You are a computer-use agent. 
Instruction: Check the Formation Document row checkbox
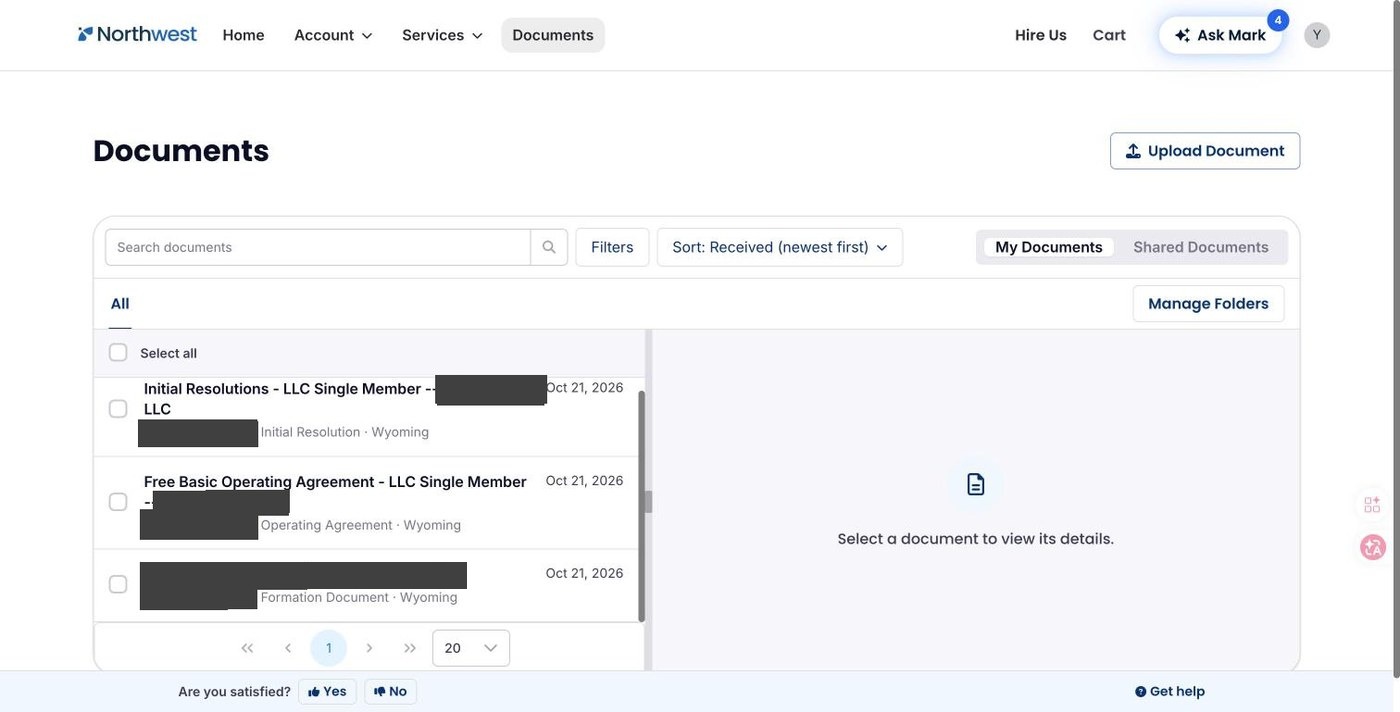click(x=118, y=584)
